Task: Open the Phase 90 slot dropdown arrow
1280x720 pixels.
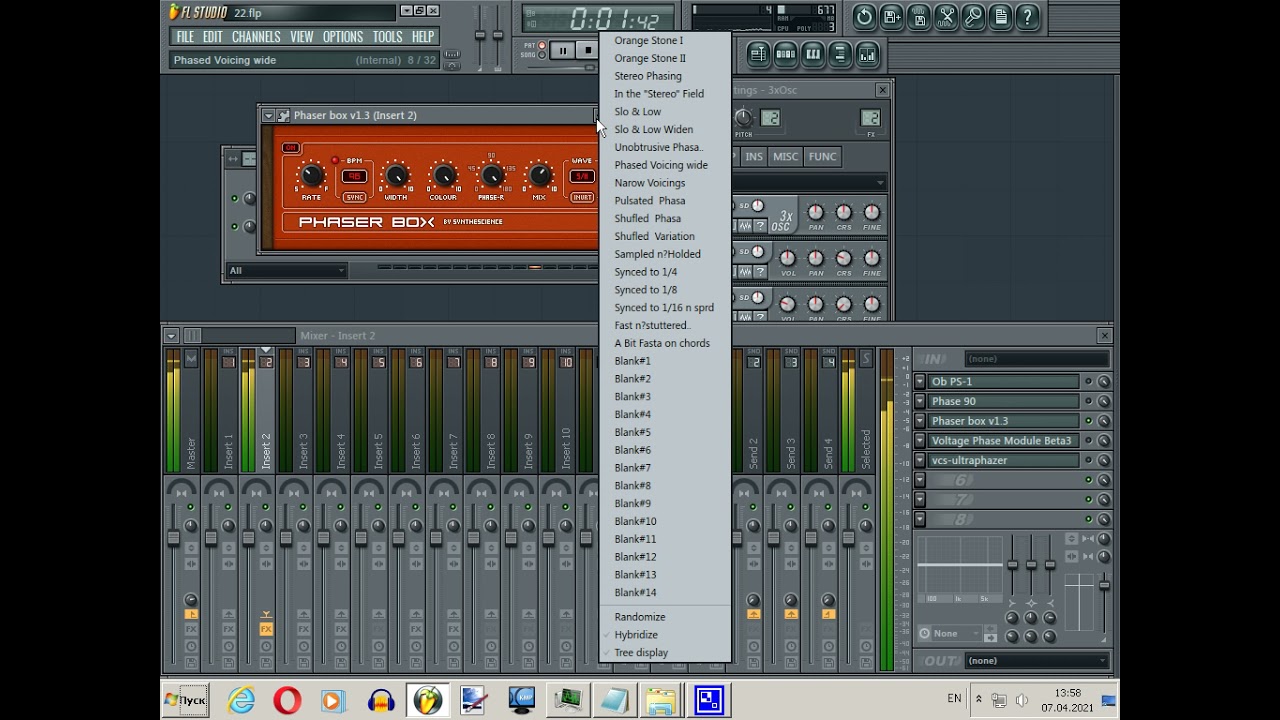Action: coord(920,402)
